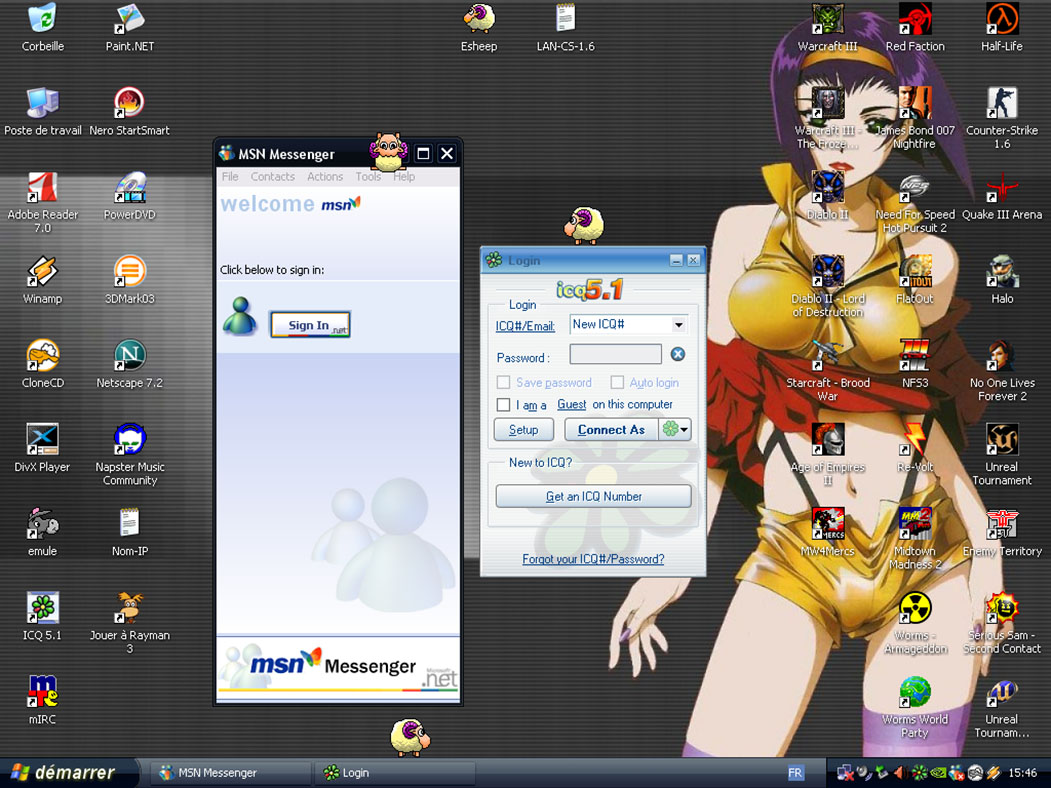1051x788 pixels.
Task: Click the ICQ Setup button
Action: 523,430
